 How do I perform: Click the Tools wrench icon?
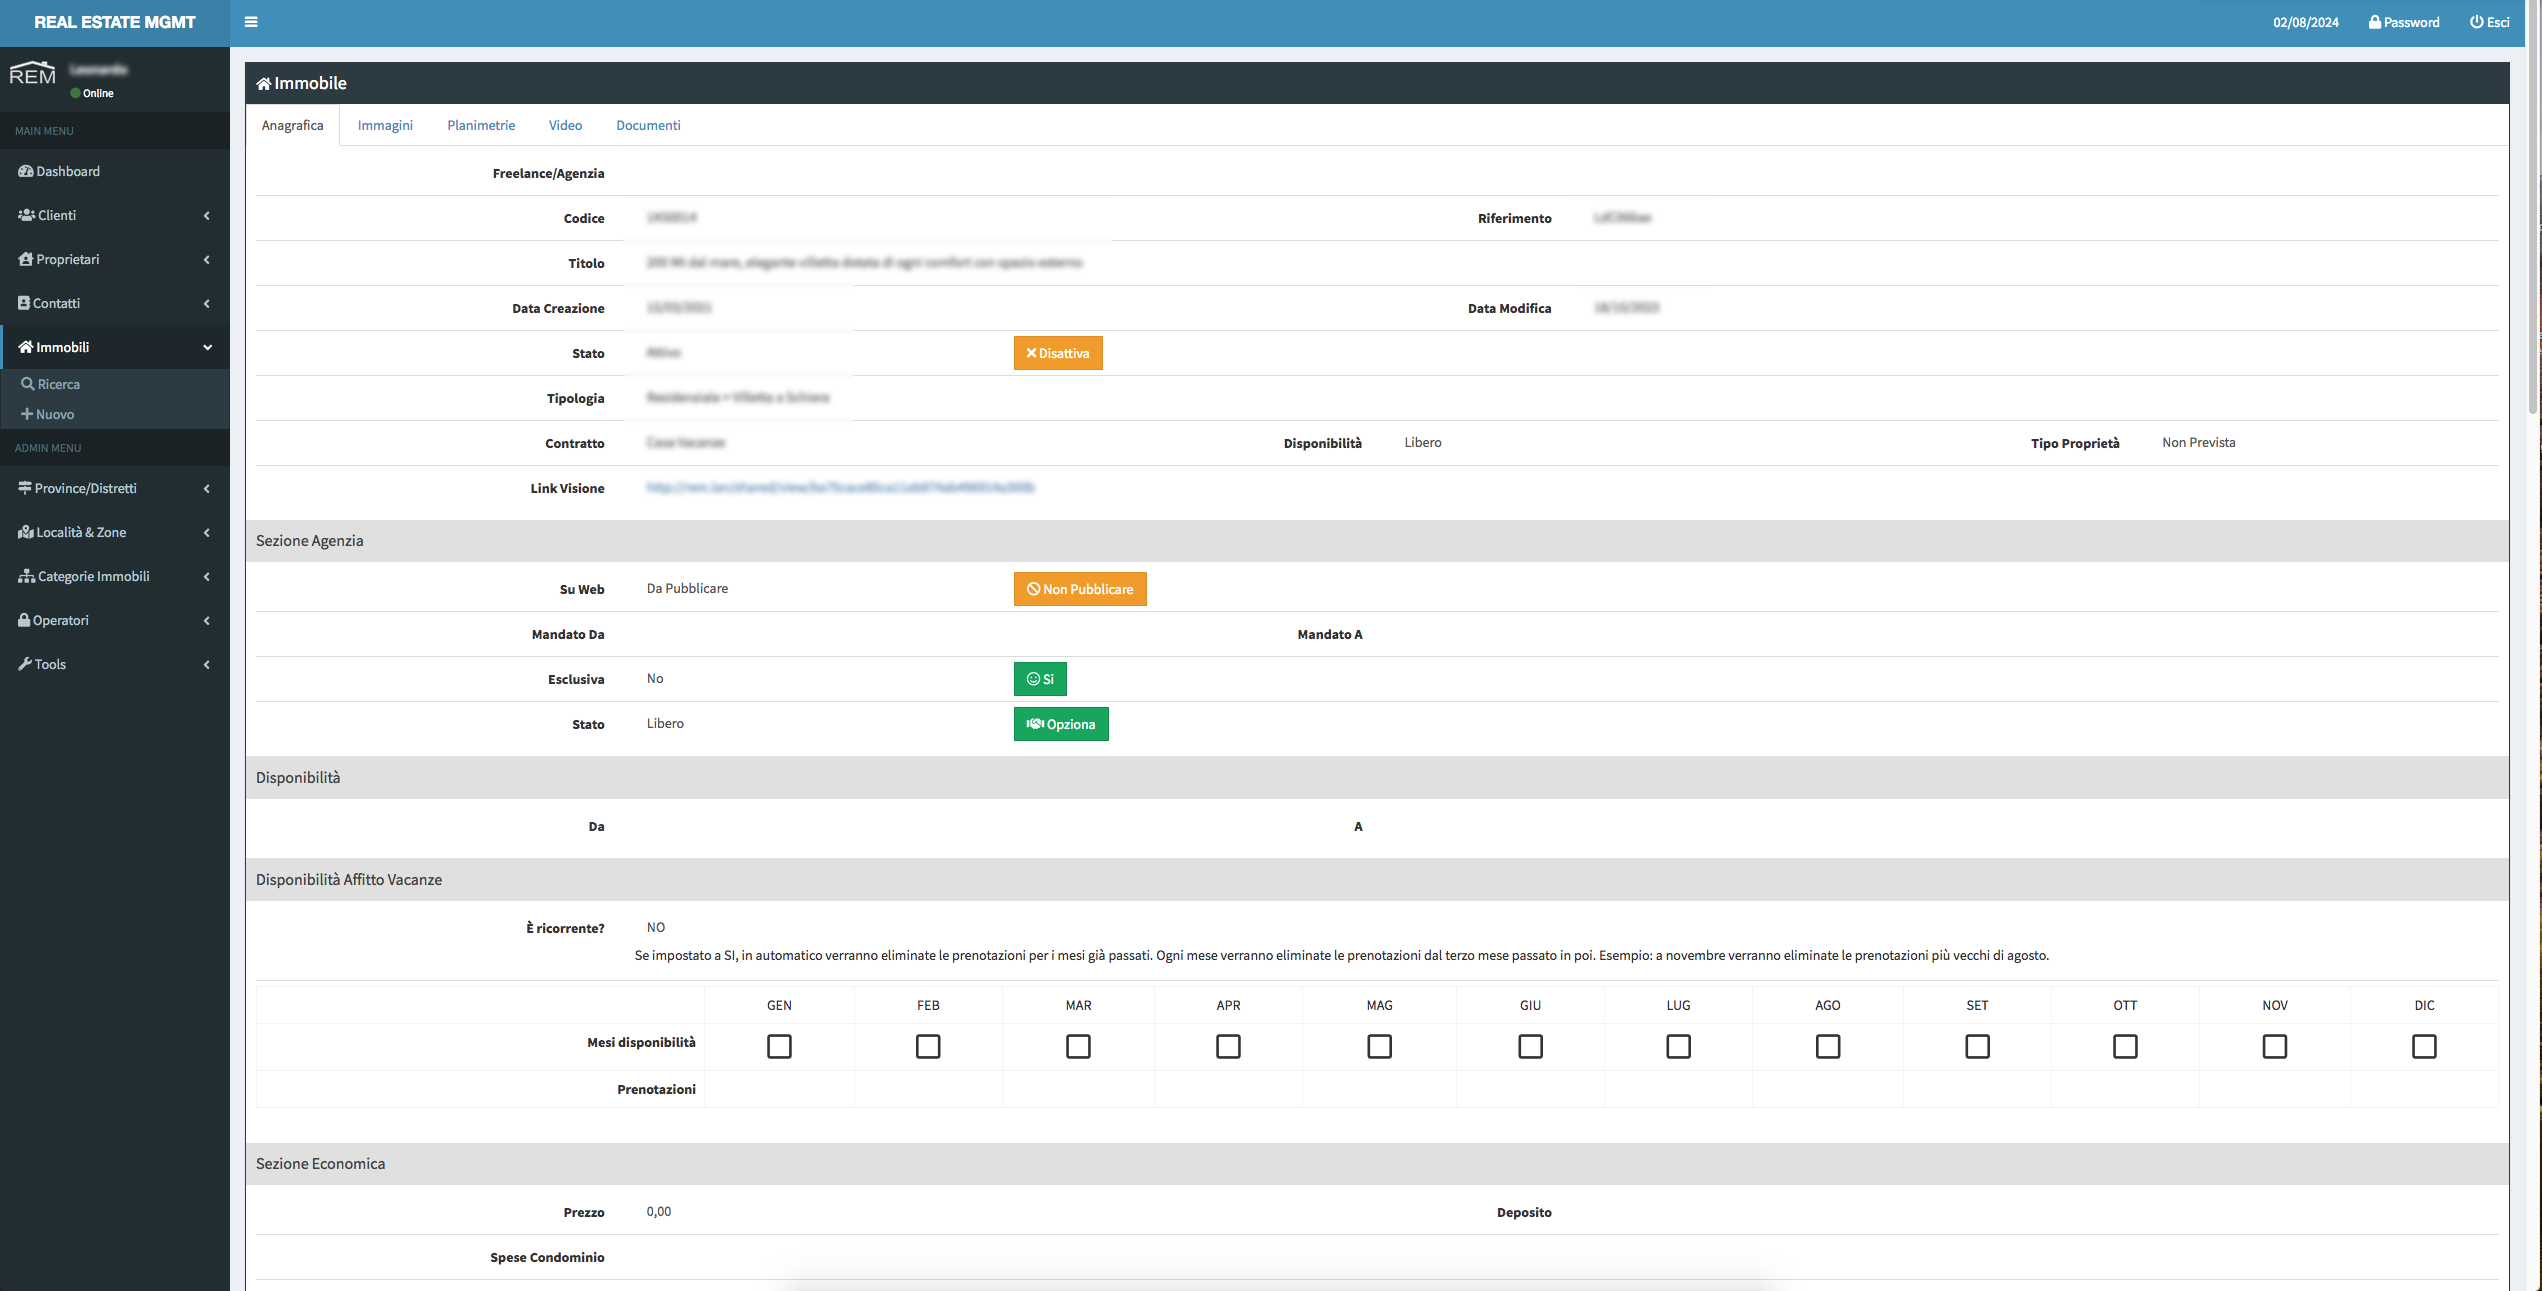coord(25,664)
